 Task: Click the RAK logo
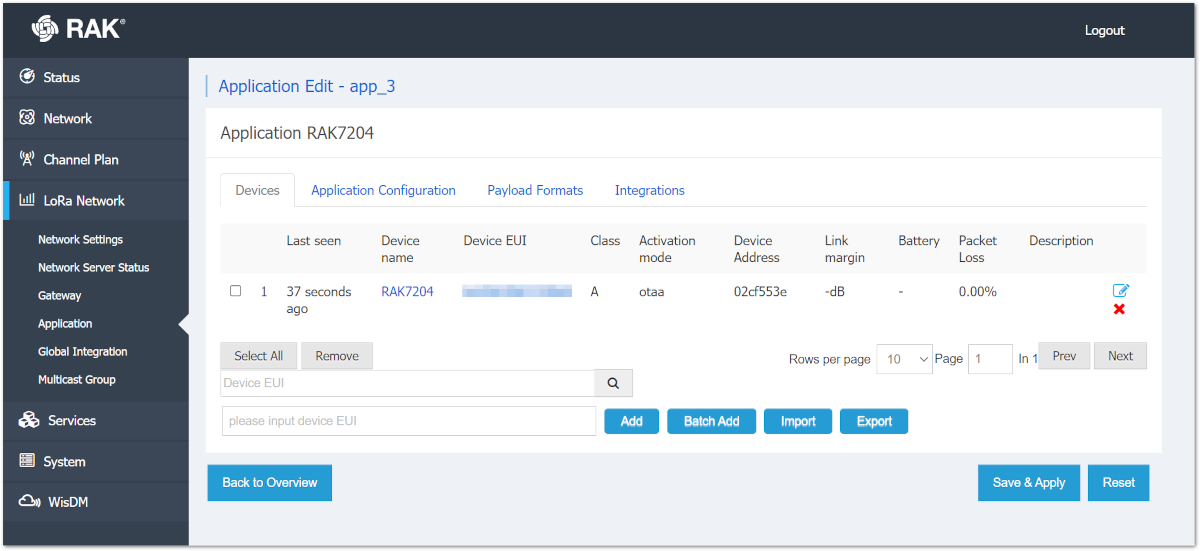[78, 30]
